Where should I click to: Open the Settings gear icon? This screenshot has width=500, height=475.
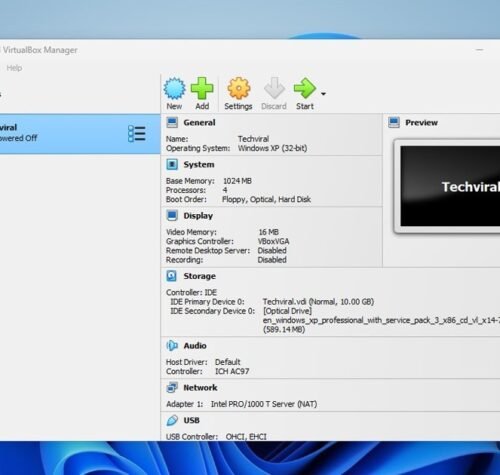click(238, 88)
